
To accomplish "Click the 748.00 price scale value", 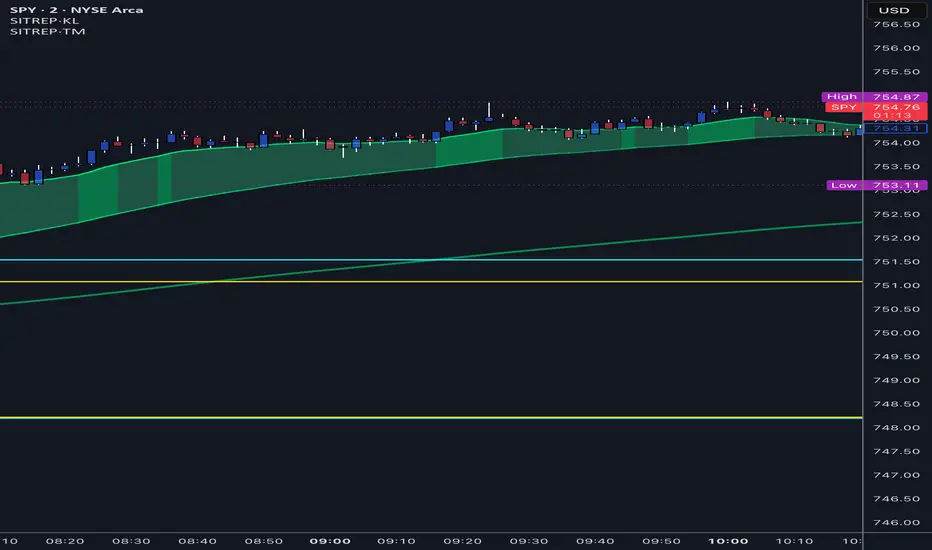I will tap(896, 428).
